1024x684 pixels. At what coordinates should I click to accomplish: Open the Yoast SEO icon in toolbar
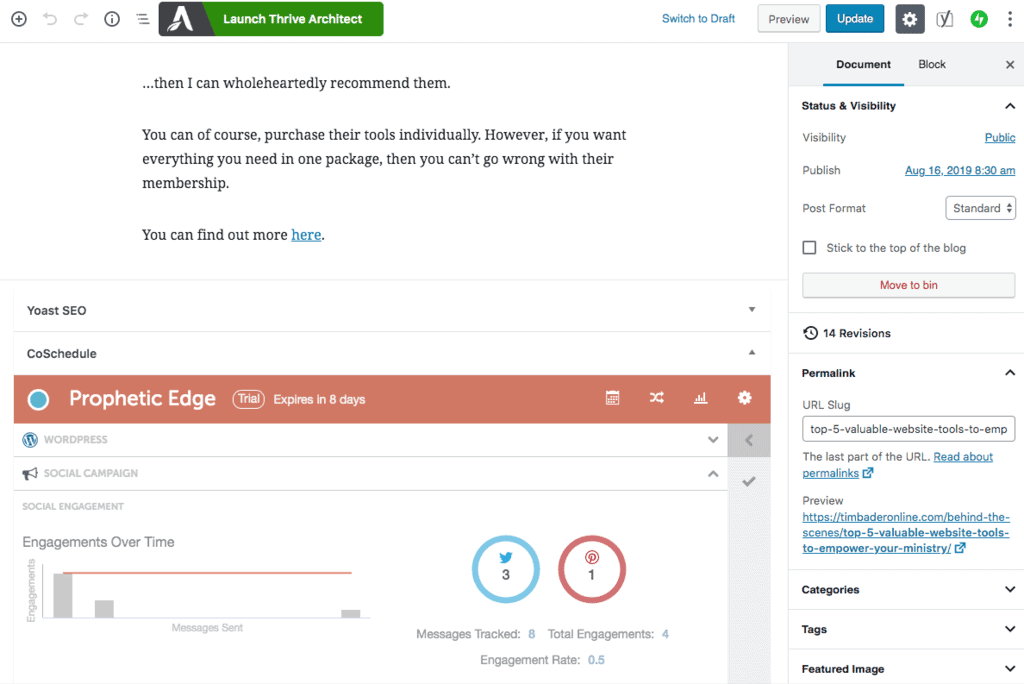pyautogui.click(x=944, y=19)
